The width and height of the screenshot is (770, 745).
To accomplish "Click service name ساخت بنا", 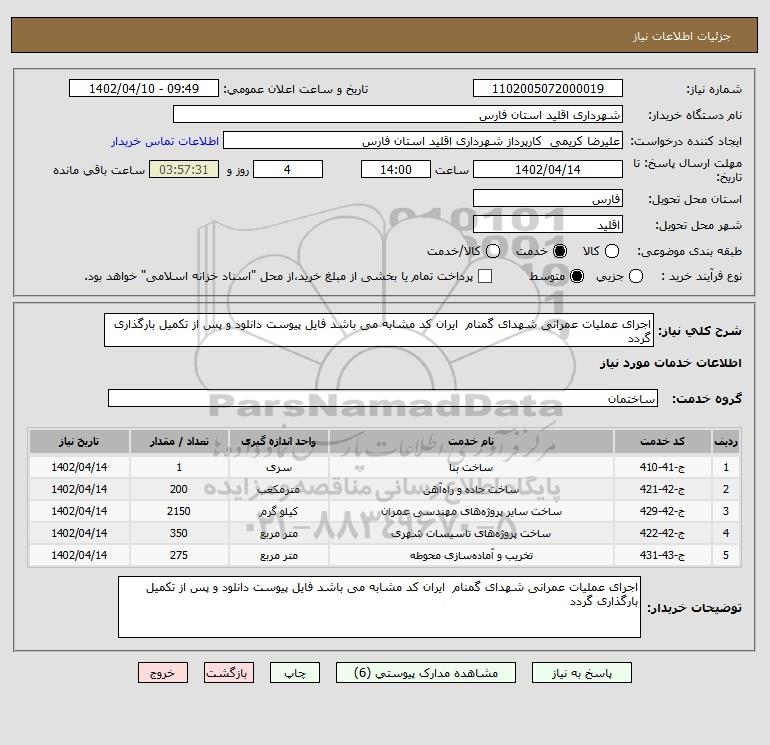I will [x=471, y=468].
